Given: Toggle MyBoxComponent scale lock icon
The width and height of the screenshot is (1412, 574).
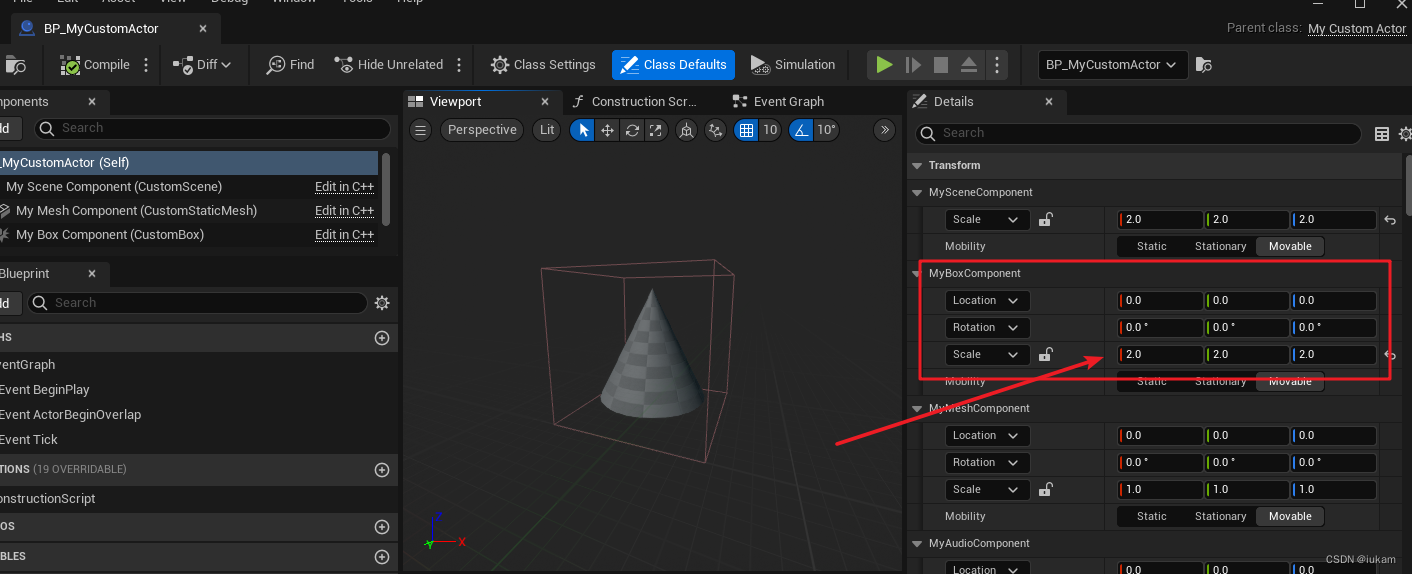Looking at the screenshot, I should pos(1045,355).
